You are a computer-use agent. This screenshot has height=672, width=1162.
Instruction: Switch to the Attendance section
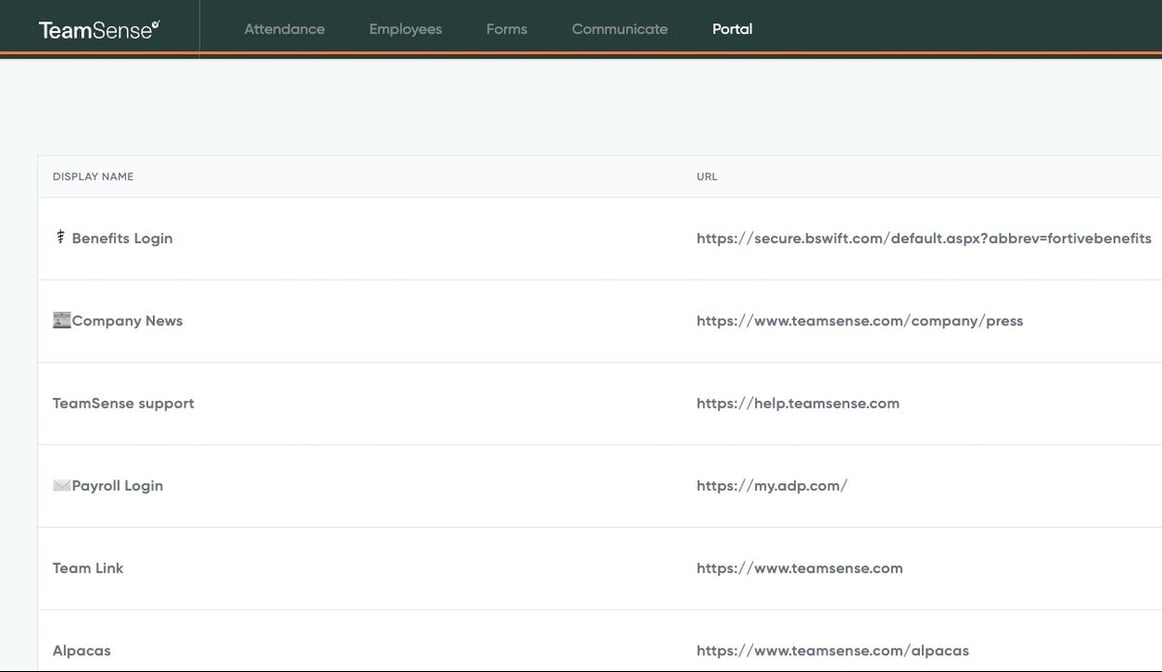tap(284, 29)
